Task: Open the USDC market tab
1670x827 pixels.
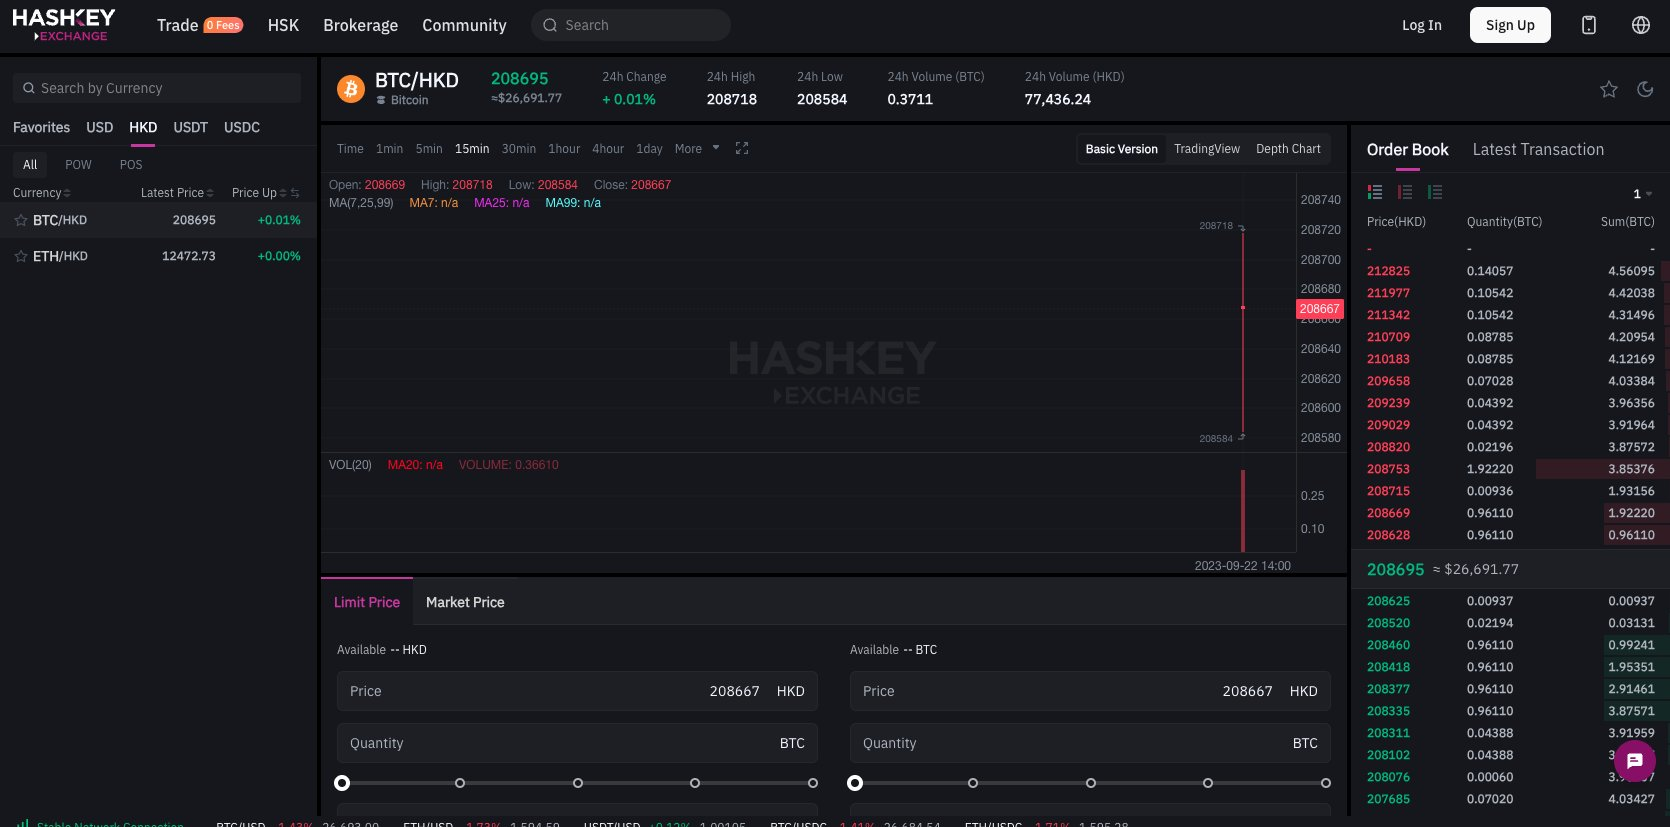Action: [x=242, y=128]
